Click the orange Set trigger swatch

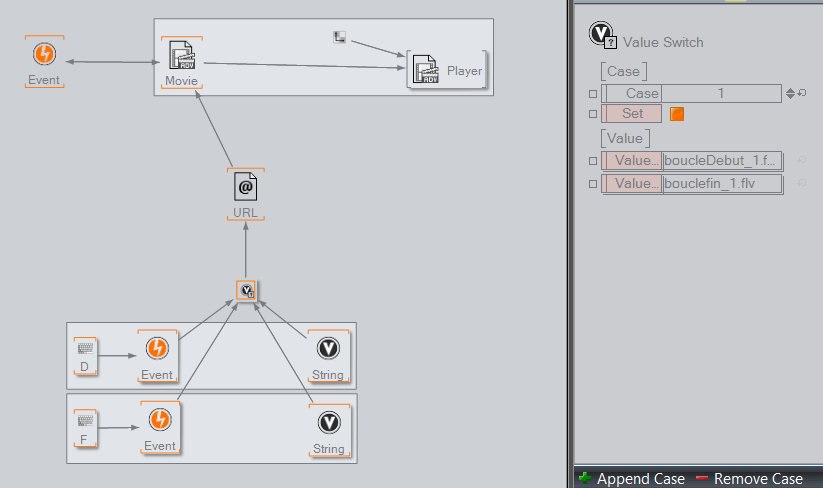click(x=677, y=114)
